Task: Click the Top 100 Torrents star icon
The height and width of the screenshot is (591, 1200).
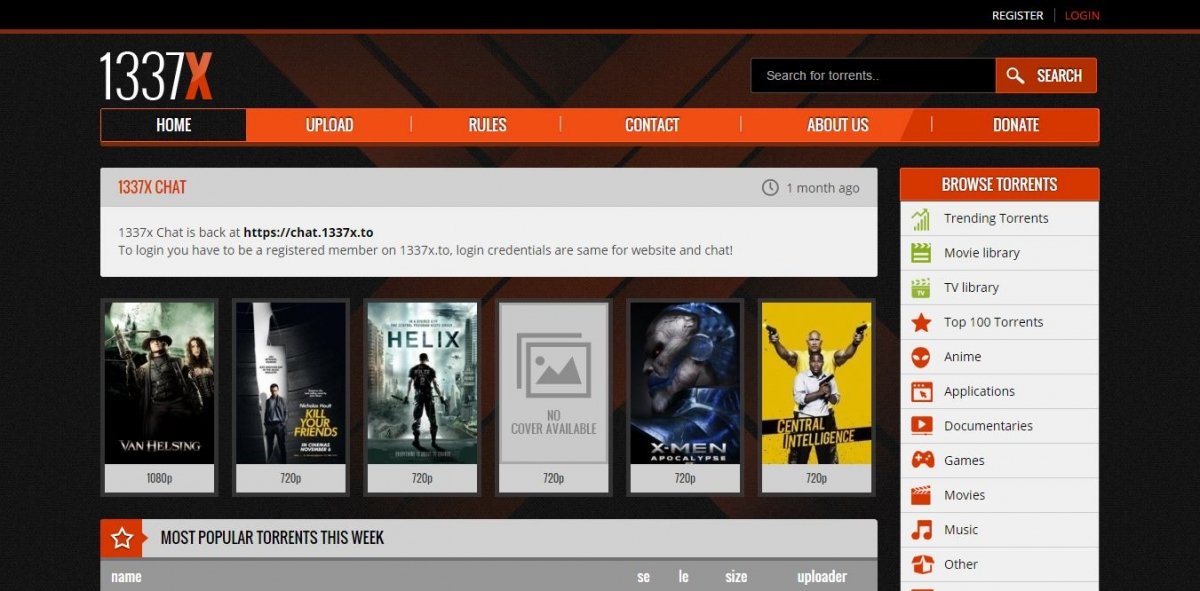Action: pyautogui.click(x=921, y=322)
